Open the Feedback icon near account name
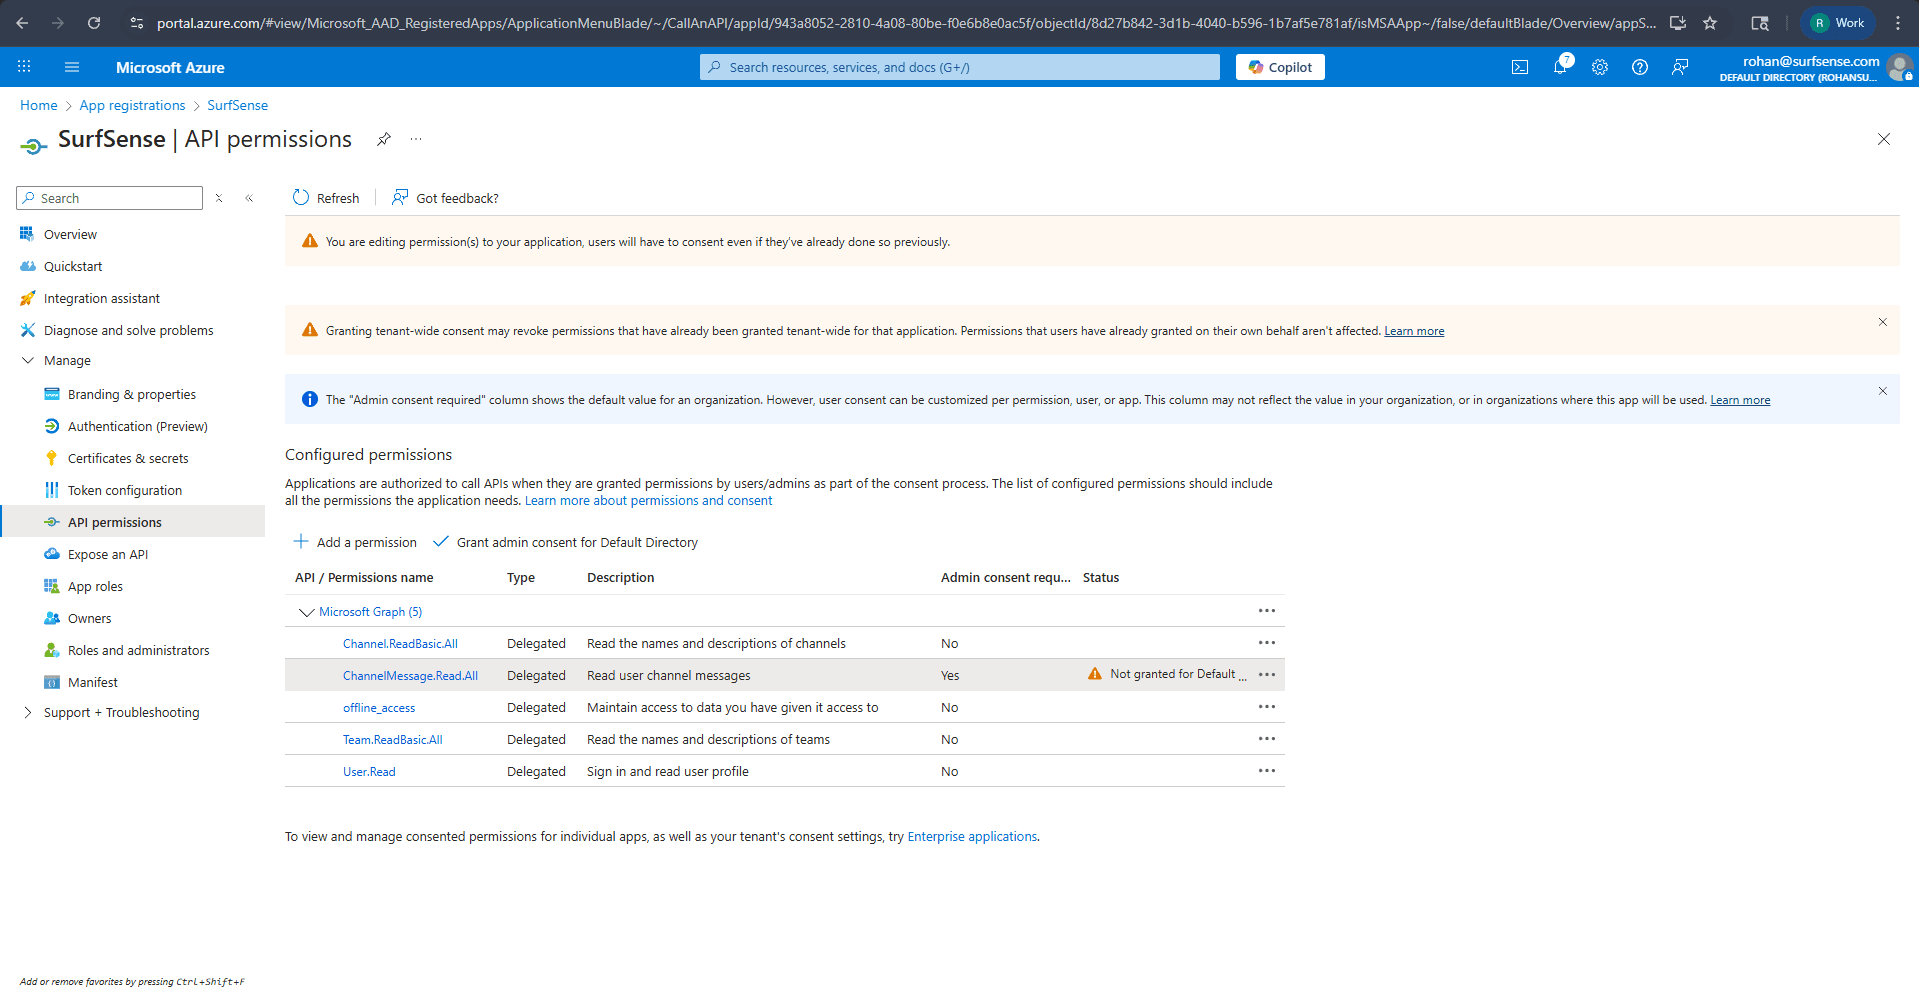 (1679, 67)
